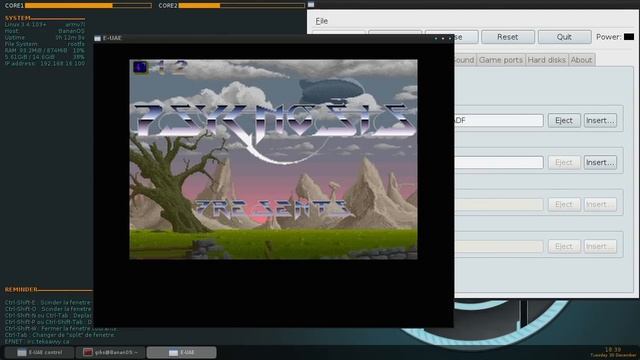Open the About tab
The width and height of the screenshot is (640, 360).
pyautogui.click(x=581, y=60)
